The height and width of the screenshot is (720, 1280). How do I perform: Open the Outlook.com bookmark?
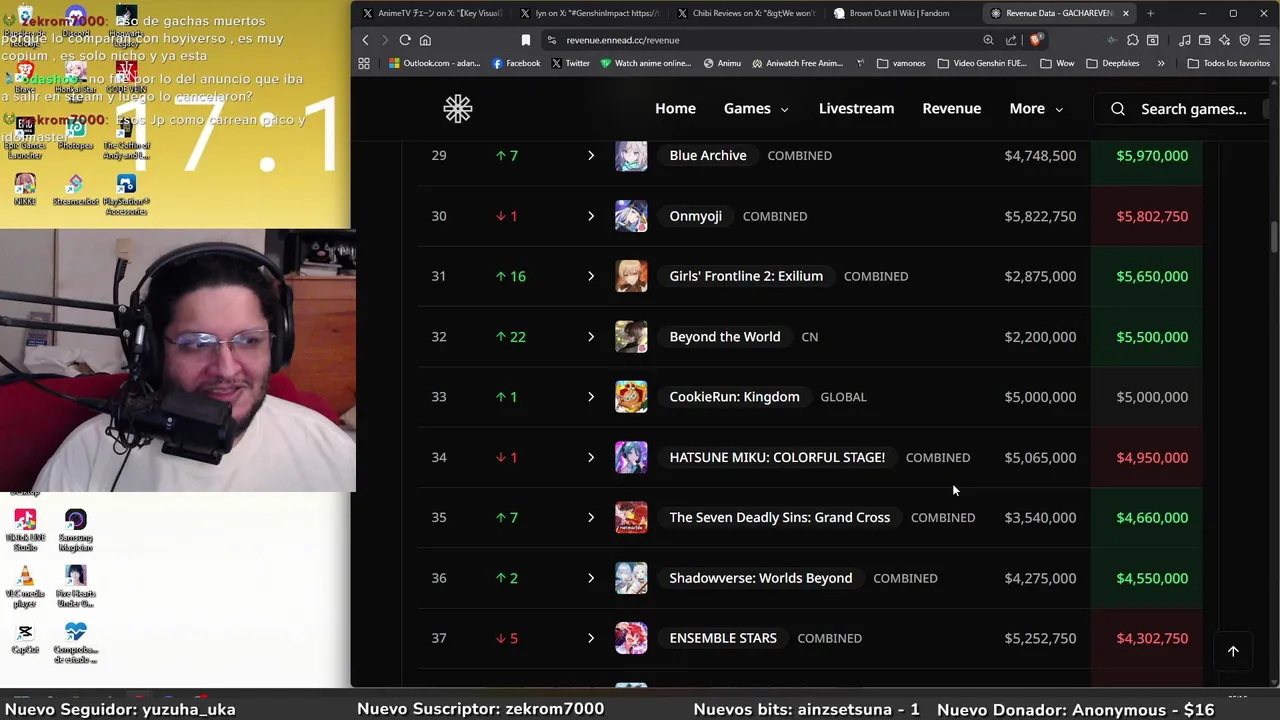[434, 63]
